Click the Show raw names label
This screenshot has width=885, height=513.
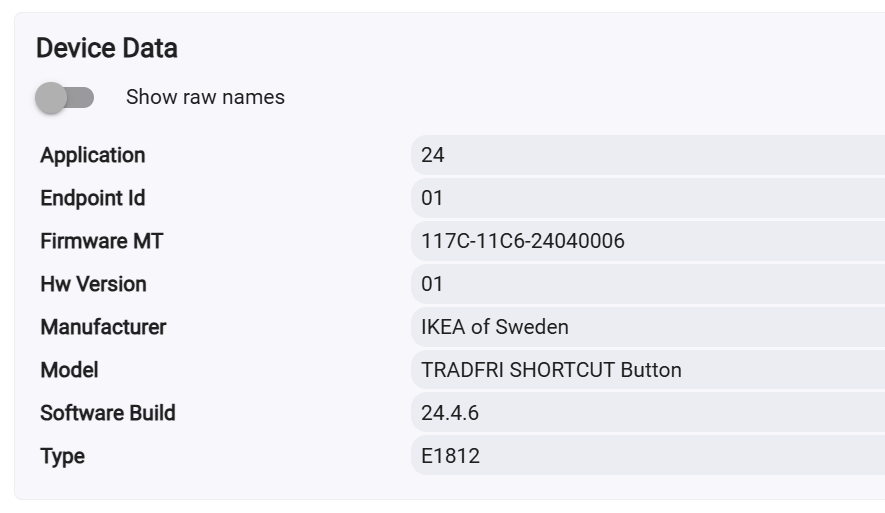pos(205,97)
